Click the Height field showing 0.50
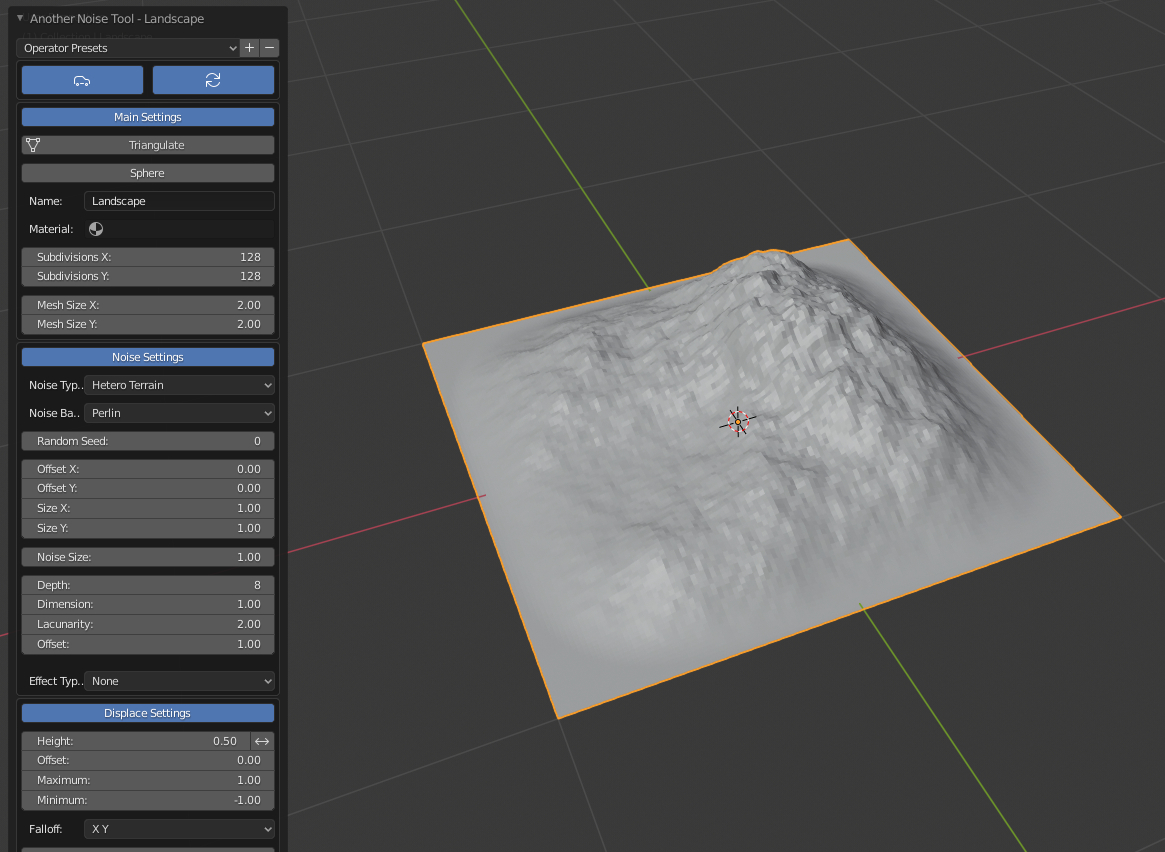 pyautogui.click(x=135, y=741)
